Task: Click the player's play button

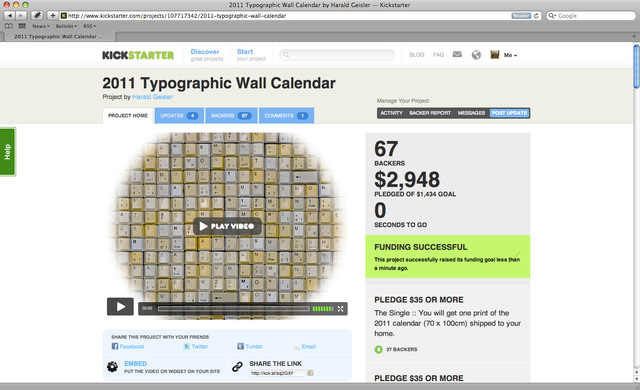Action: click(120, 307)
